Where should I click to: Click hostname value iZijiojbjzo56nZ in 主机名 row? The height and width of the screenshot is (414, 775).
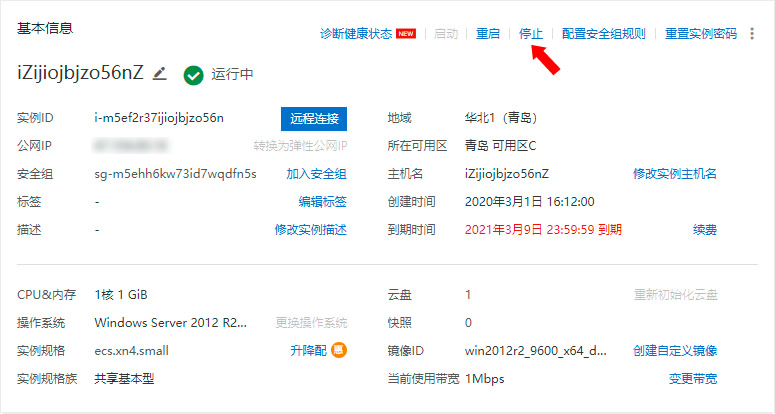tap(507, 174)
